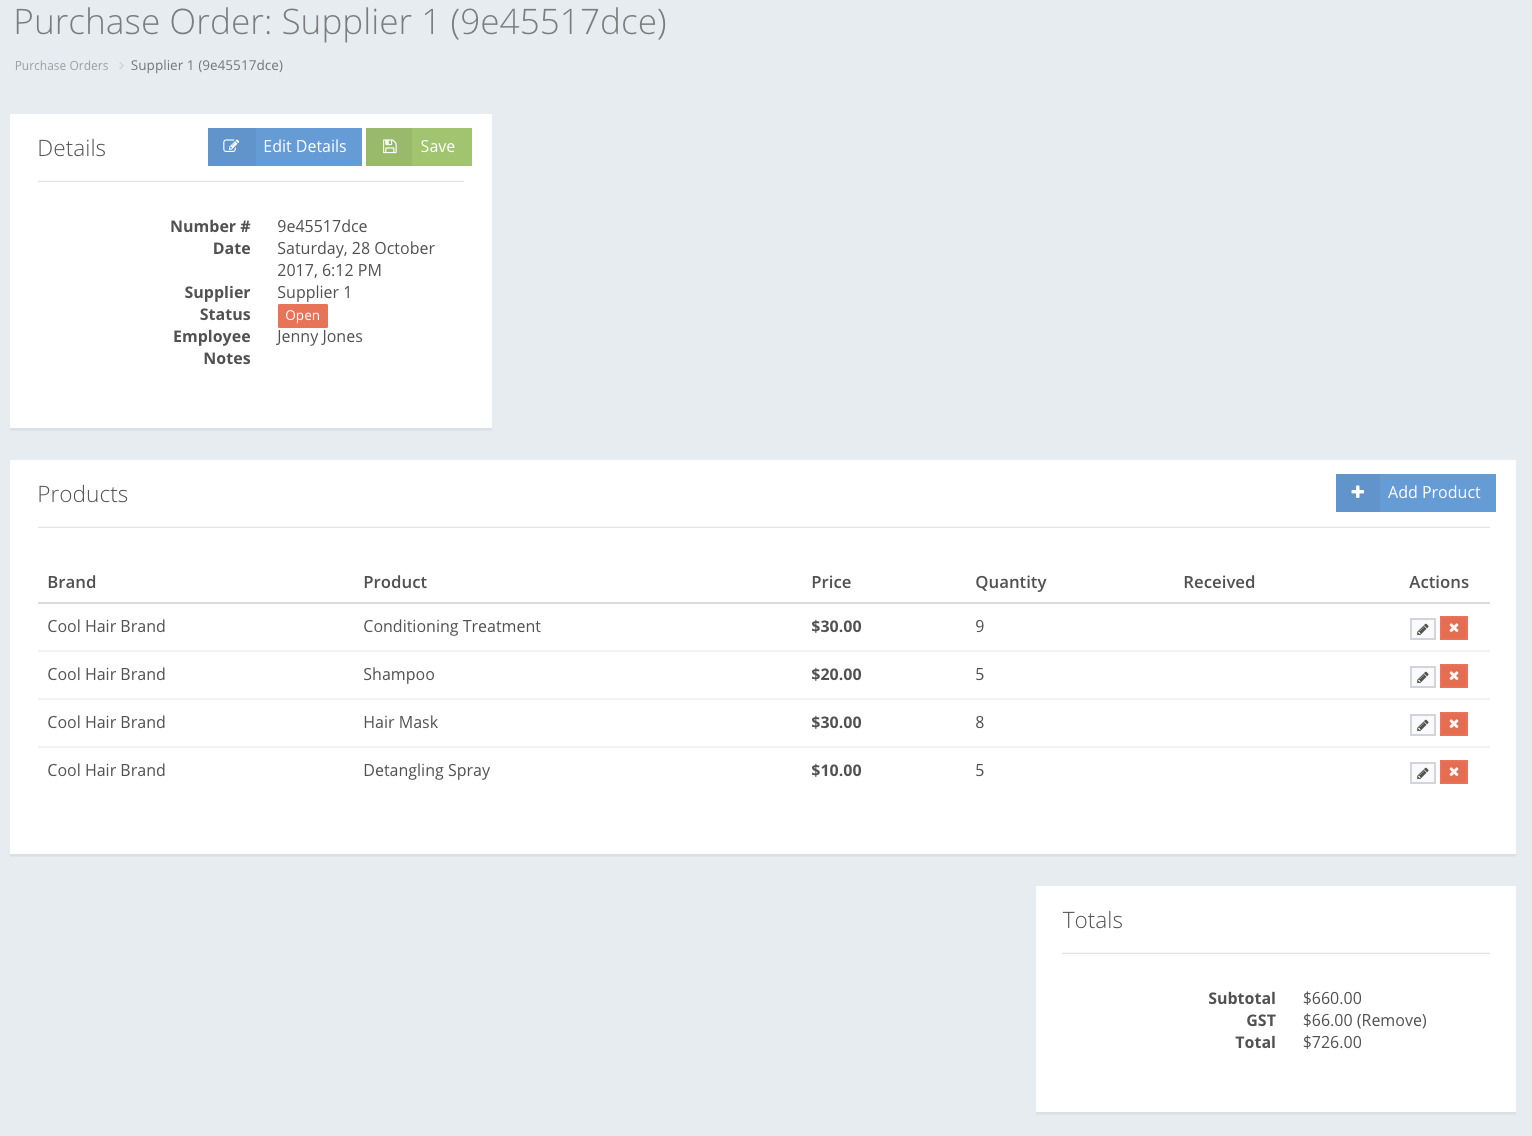1532x1136 pixels.
Task: Click the Details section heading
Action: [x=72, y=148]
